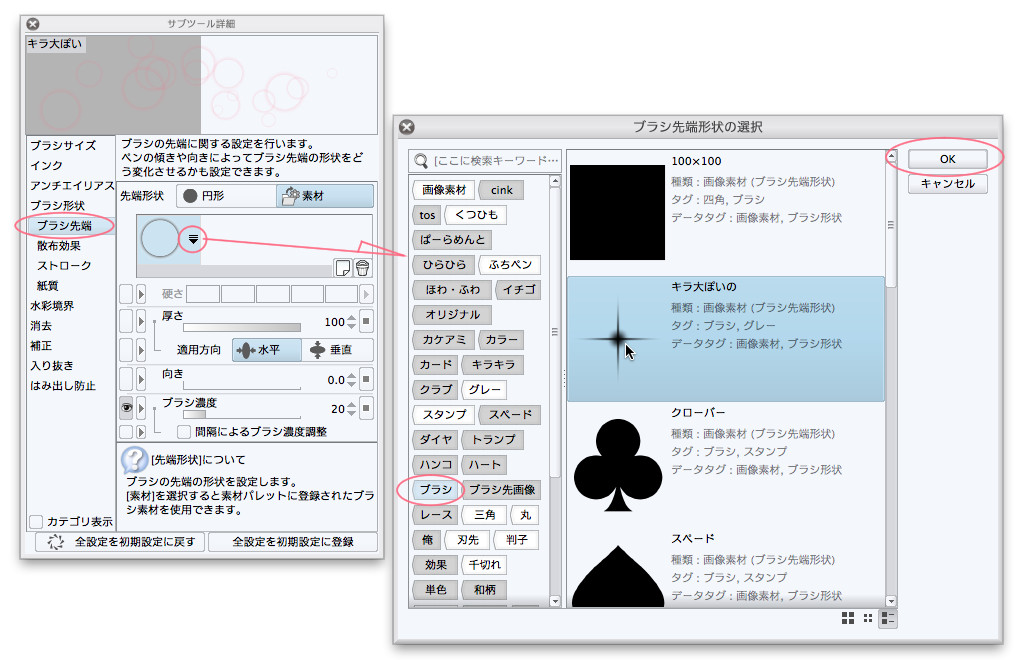Close the ブラシ先端形状の選択 dialog
Image resolution: width=1020 pixels, height=660 pixels.
pos(407,127)
